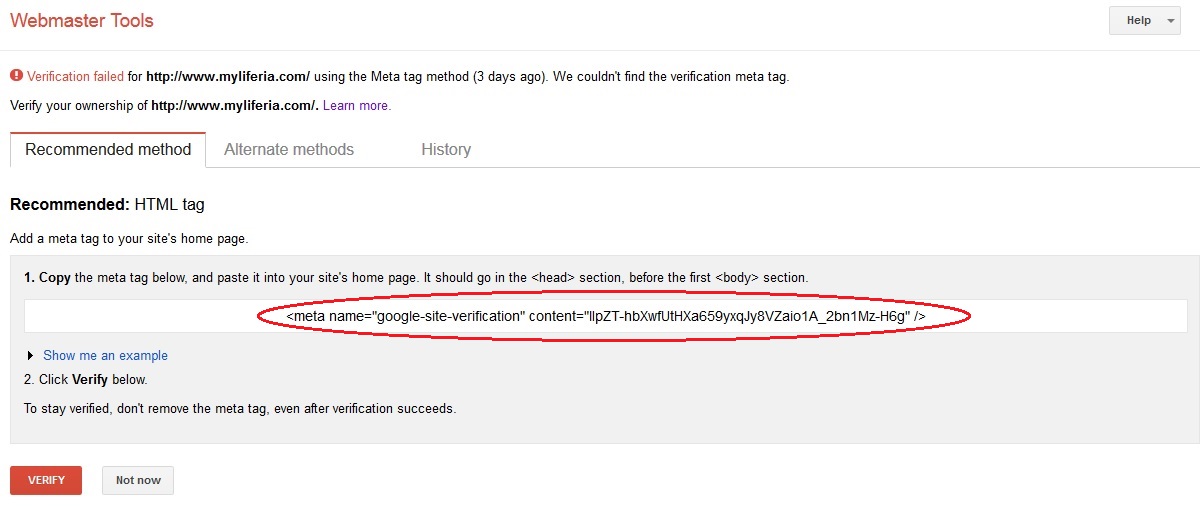Click the Add a meta tag instruction line

pyautogui.click(x=129, y=239)
